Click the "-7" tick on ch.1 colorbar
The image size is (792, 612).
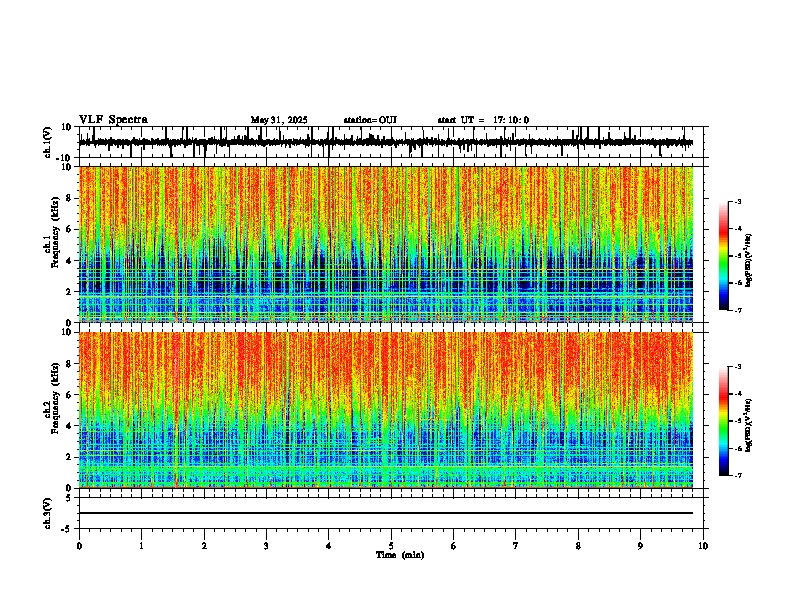[x=737, y=310]
